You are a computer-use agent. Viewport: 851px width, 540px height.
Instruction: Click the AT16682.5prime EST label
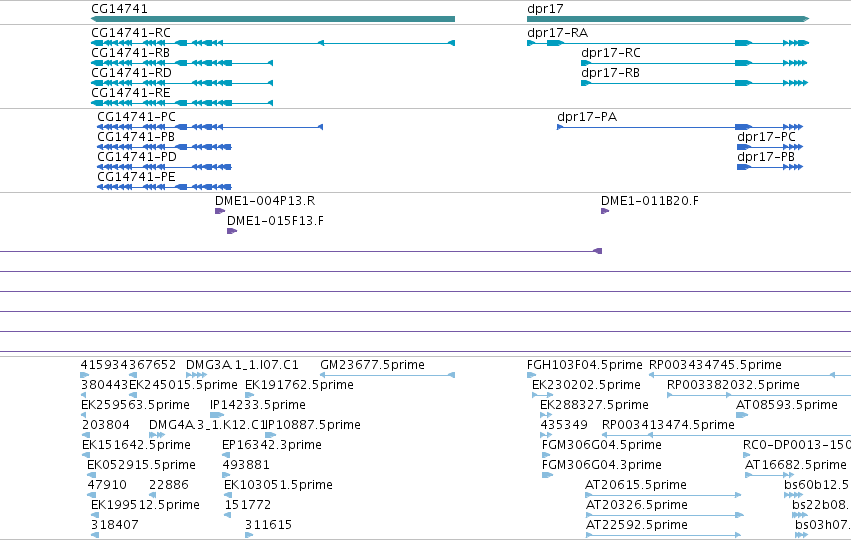coord(796,465)
